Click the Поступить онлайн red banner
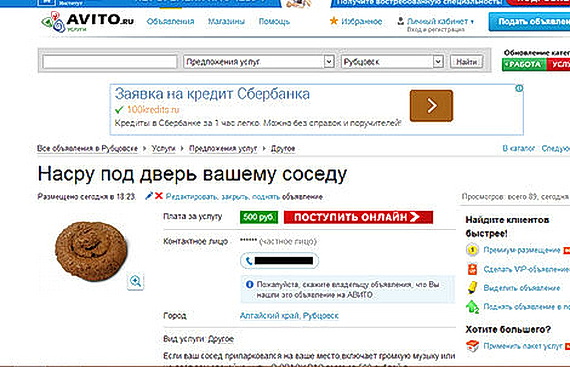 pyautogui.click(x=358, y=217)
